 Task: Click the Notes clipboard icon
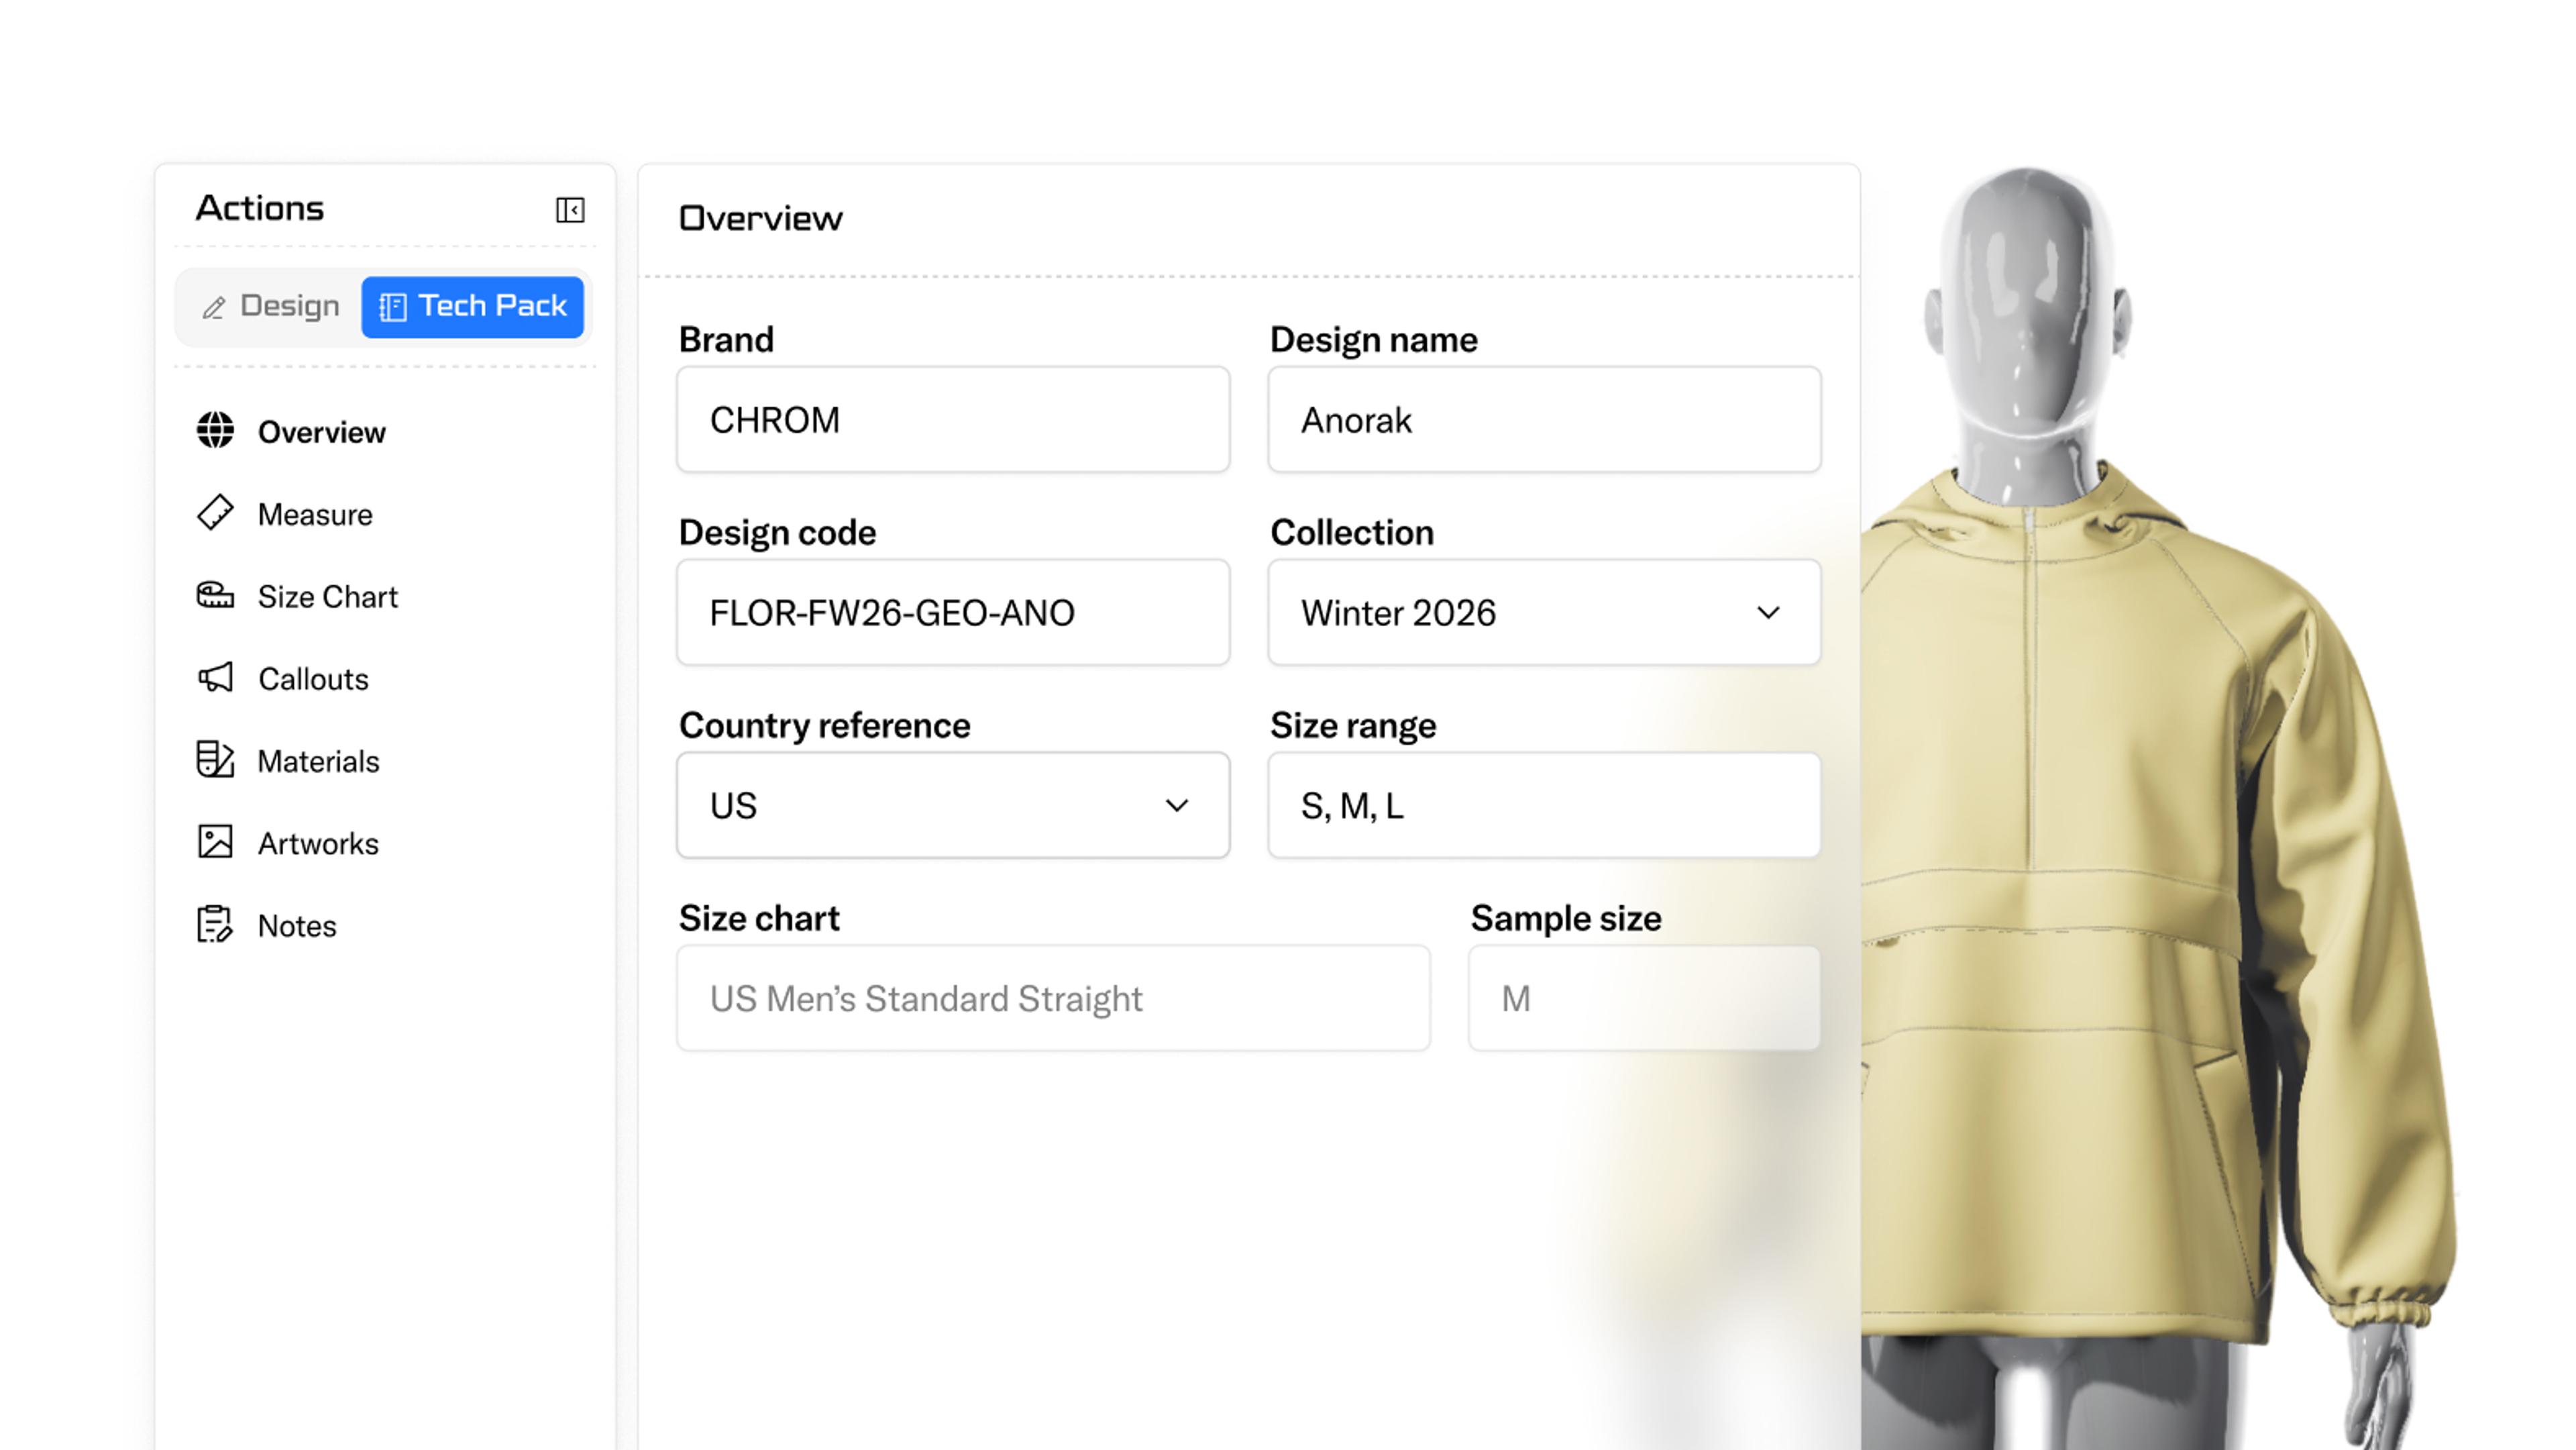click(x=215, y=925)
